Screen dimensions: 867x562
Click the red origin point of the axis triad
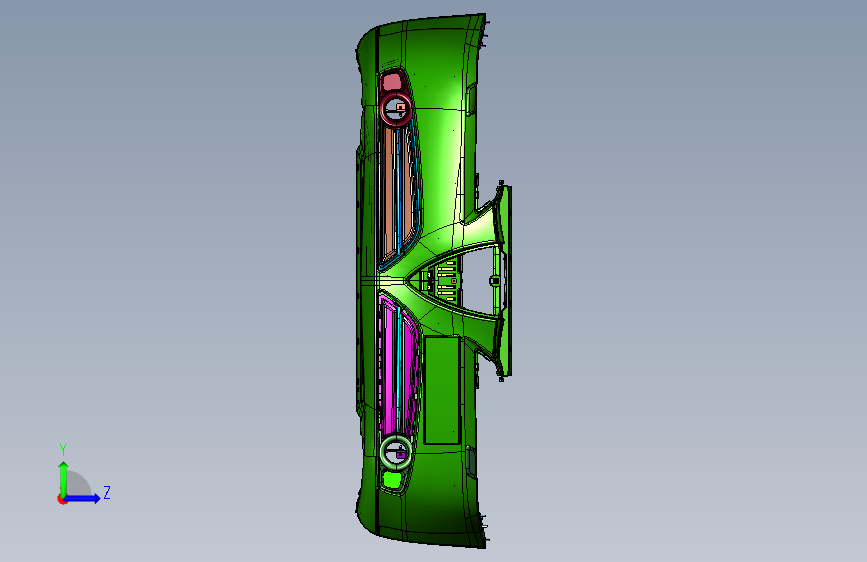point(62,499)
